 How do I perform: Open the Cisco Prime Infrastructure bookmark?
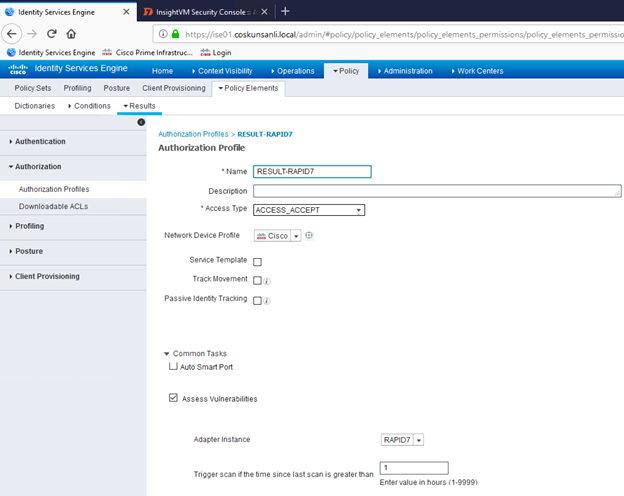click(x=147, y=53)
